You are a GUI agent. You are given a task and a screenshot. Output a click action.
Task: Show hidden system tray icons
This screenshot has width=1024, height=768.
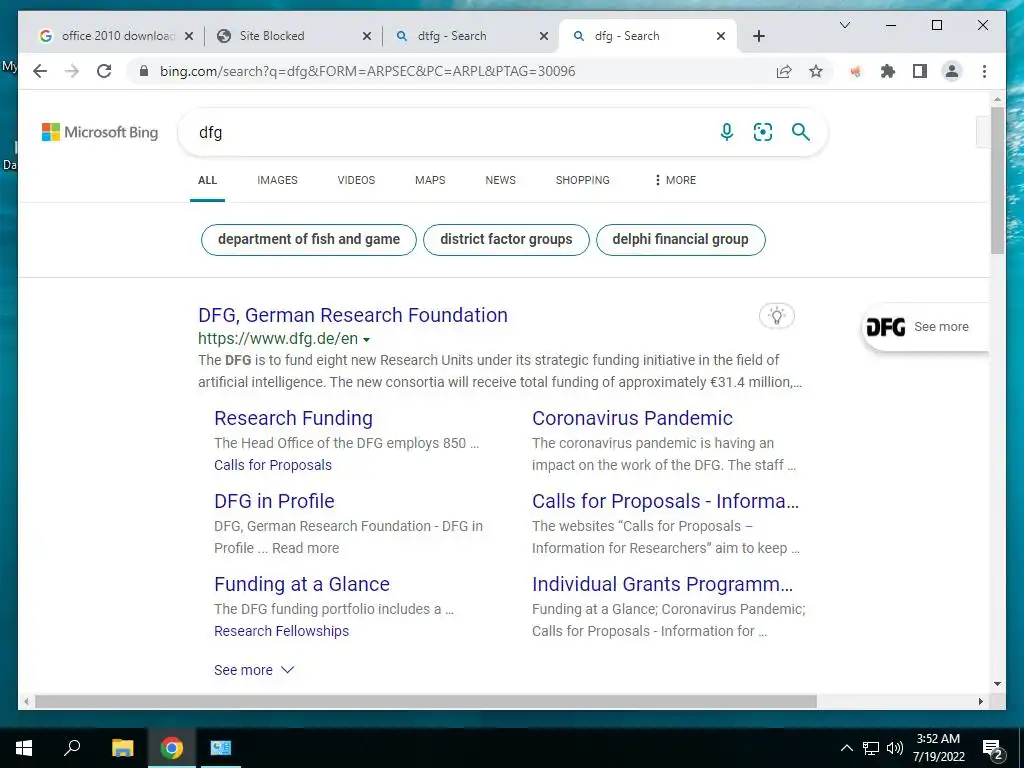point(846,748)
